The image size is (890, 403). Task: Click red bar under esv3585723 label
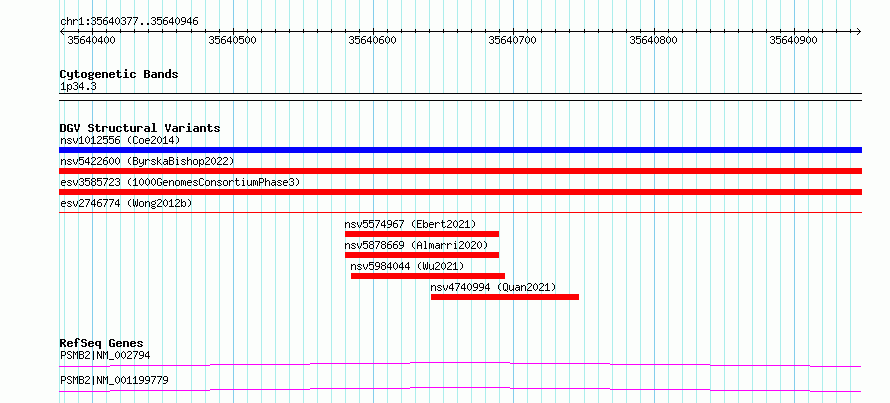pos(460,192)
